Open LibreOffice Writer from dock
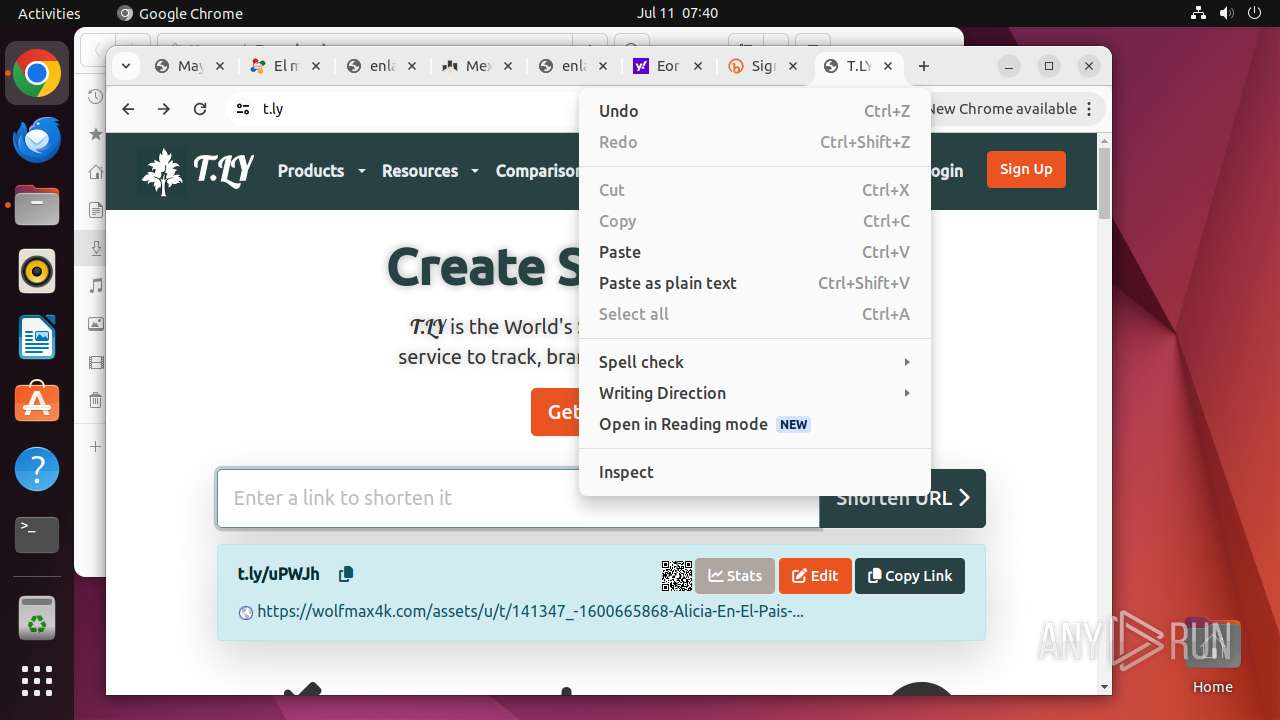This screenshot has height=720, width=1280. (x=37, y=338)
